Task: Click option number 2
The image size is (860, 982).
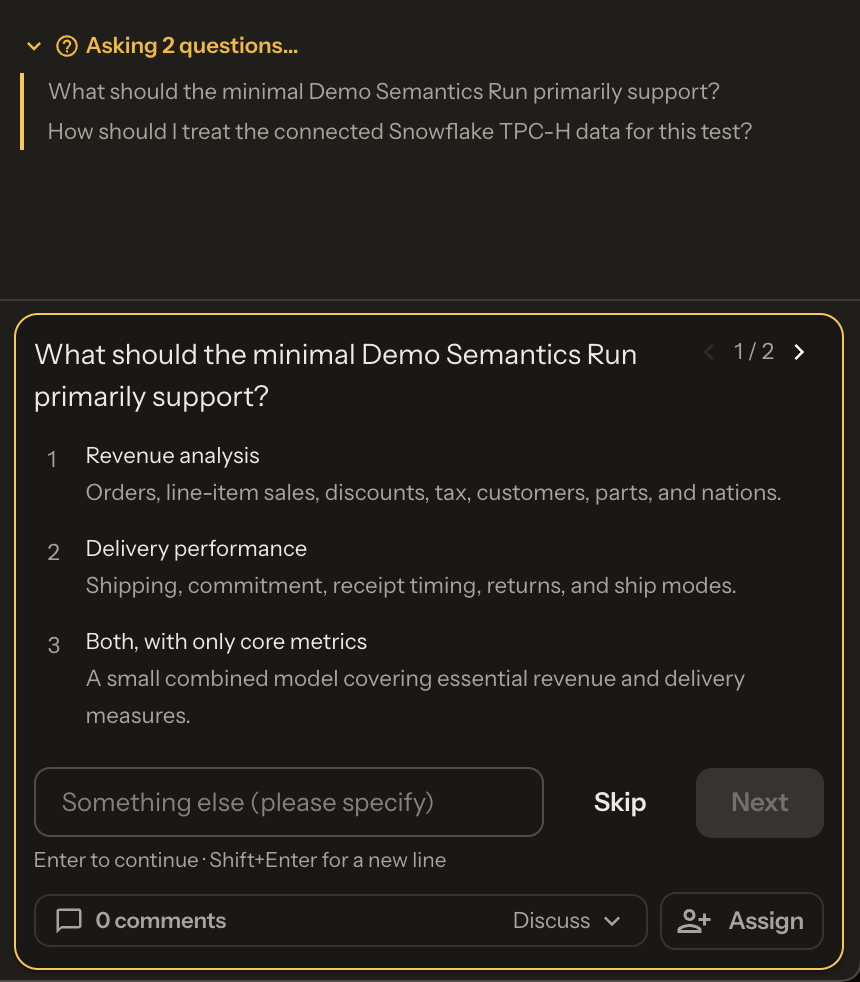Action: 53,552
